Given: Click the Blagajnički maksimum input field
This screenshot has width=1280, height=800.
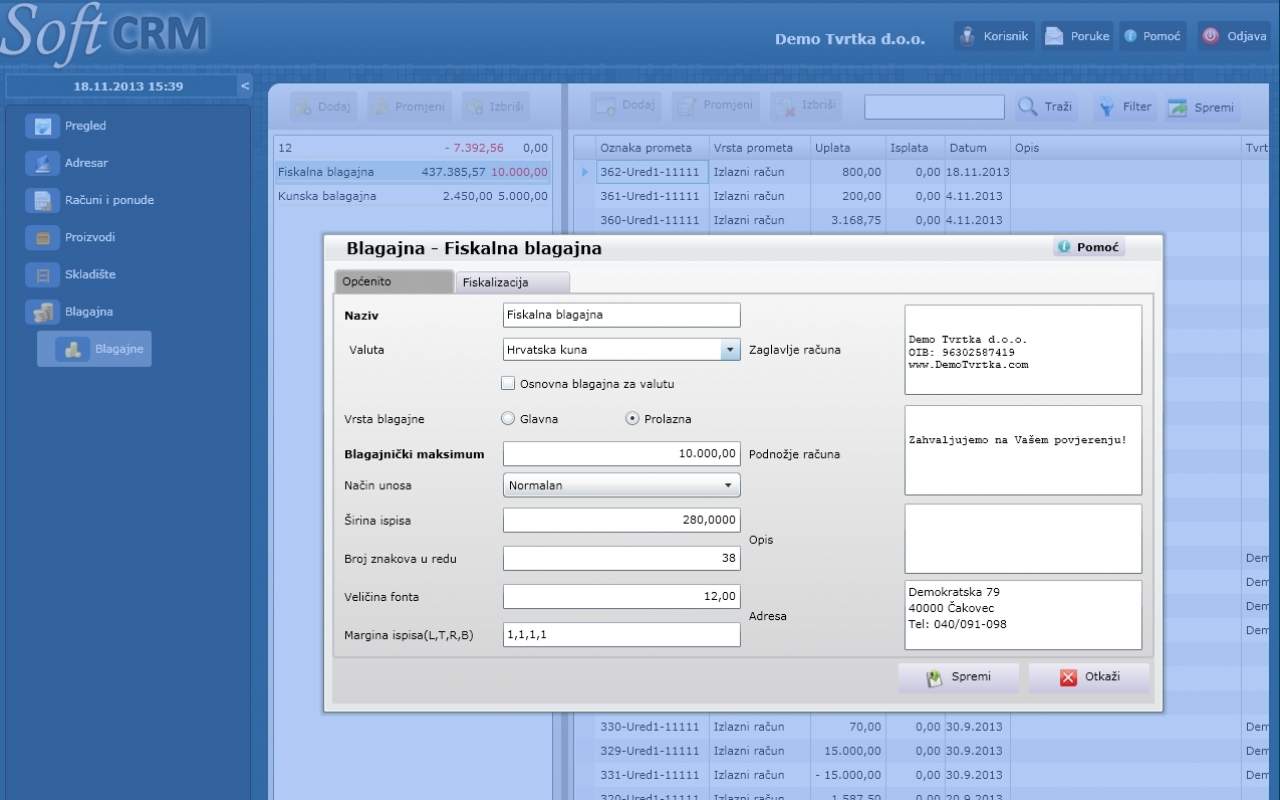Looking at the screenshot, I should 621,454.
